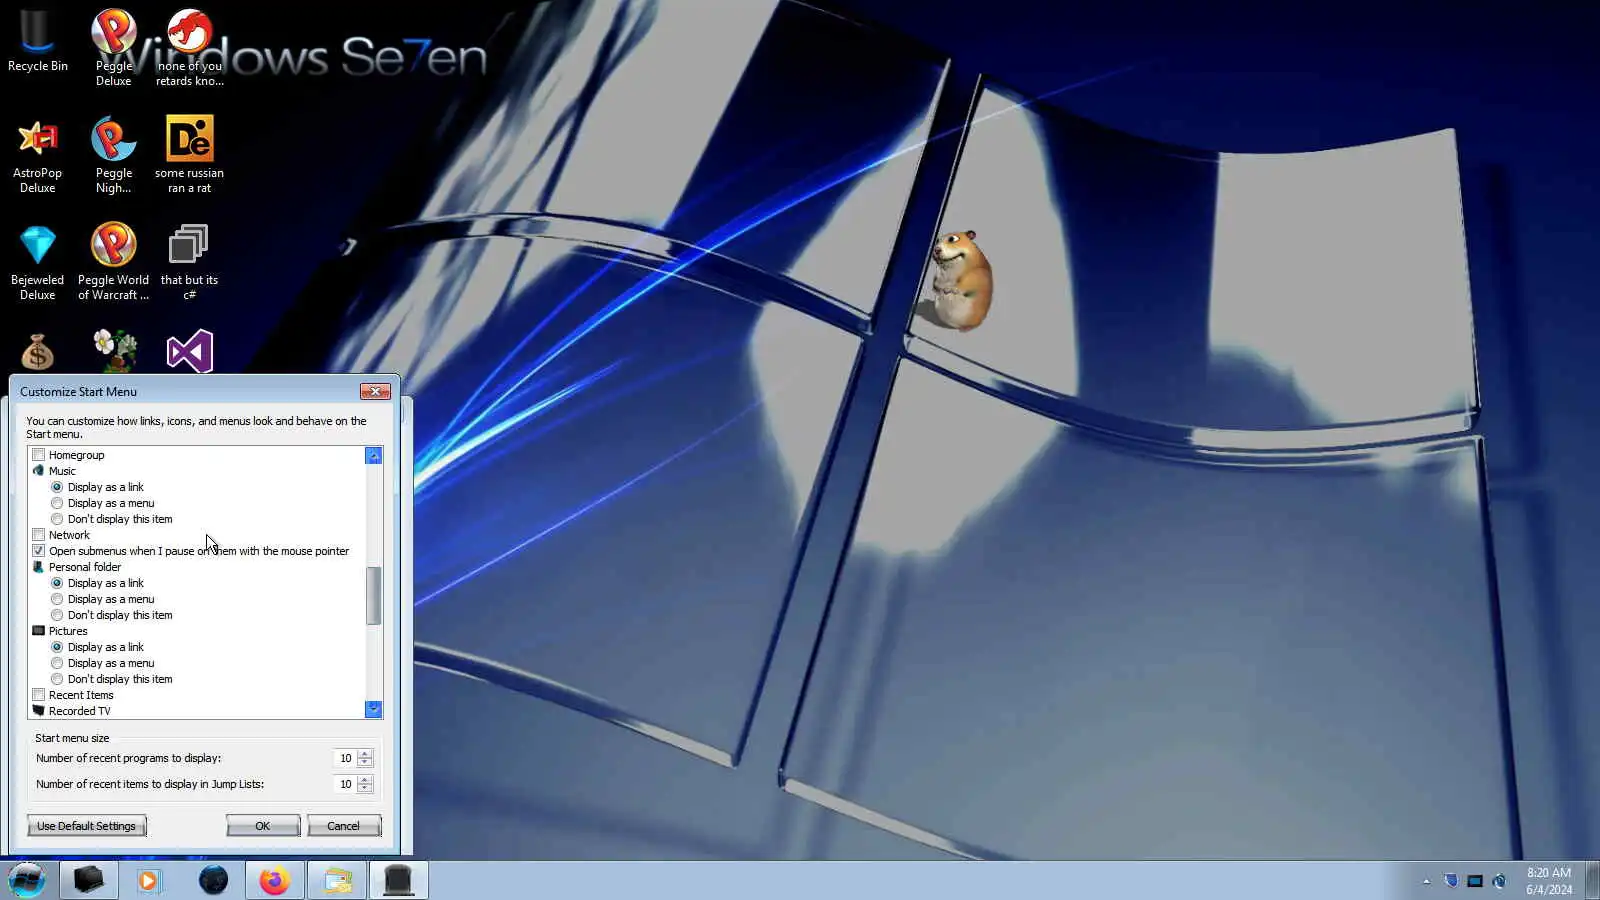Screen dimensions: 1600x900
Task: Set Personal folder to 'Display as a menu'
Action: point(57,599)
